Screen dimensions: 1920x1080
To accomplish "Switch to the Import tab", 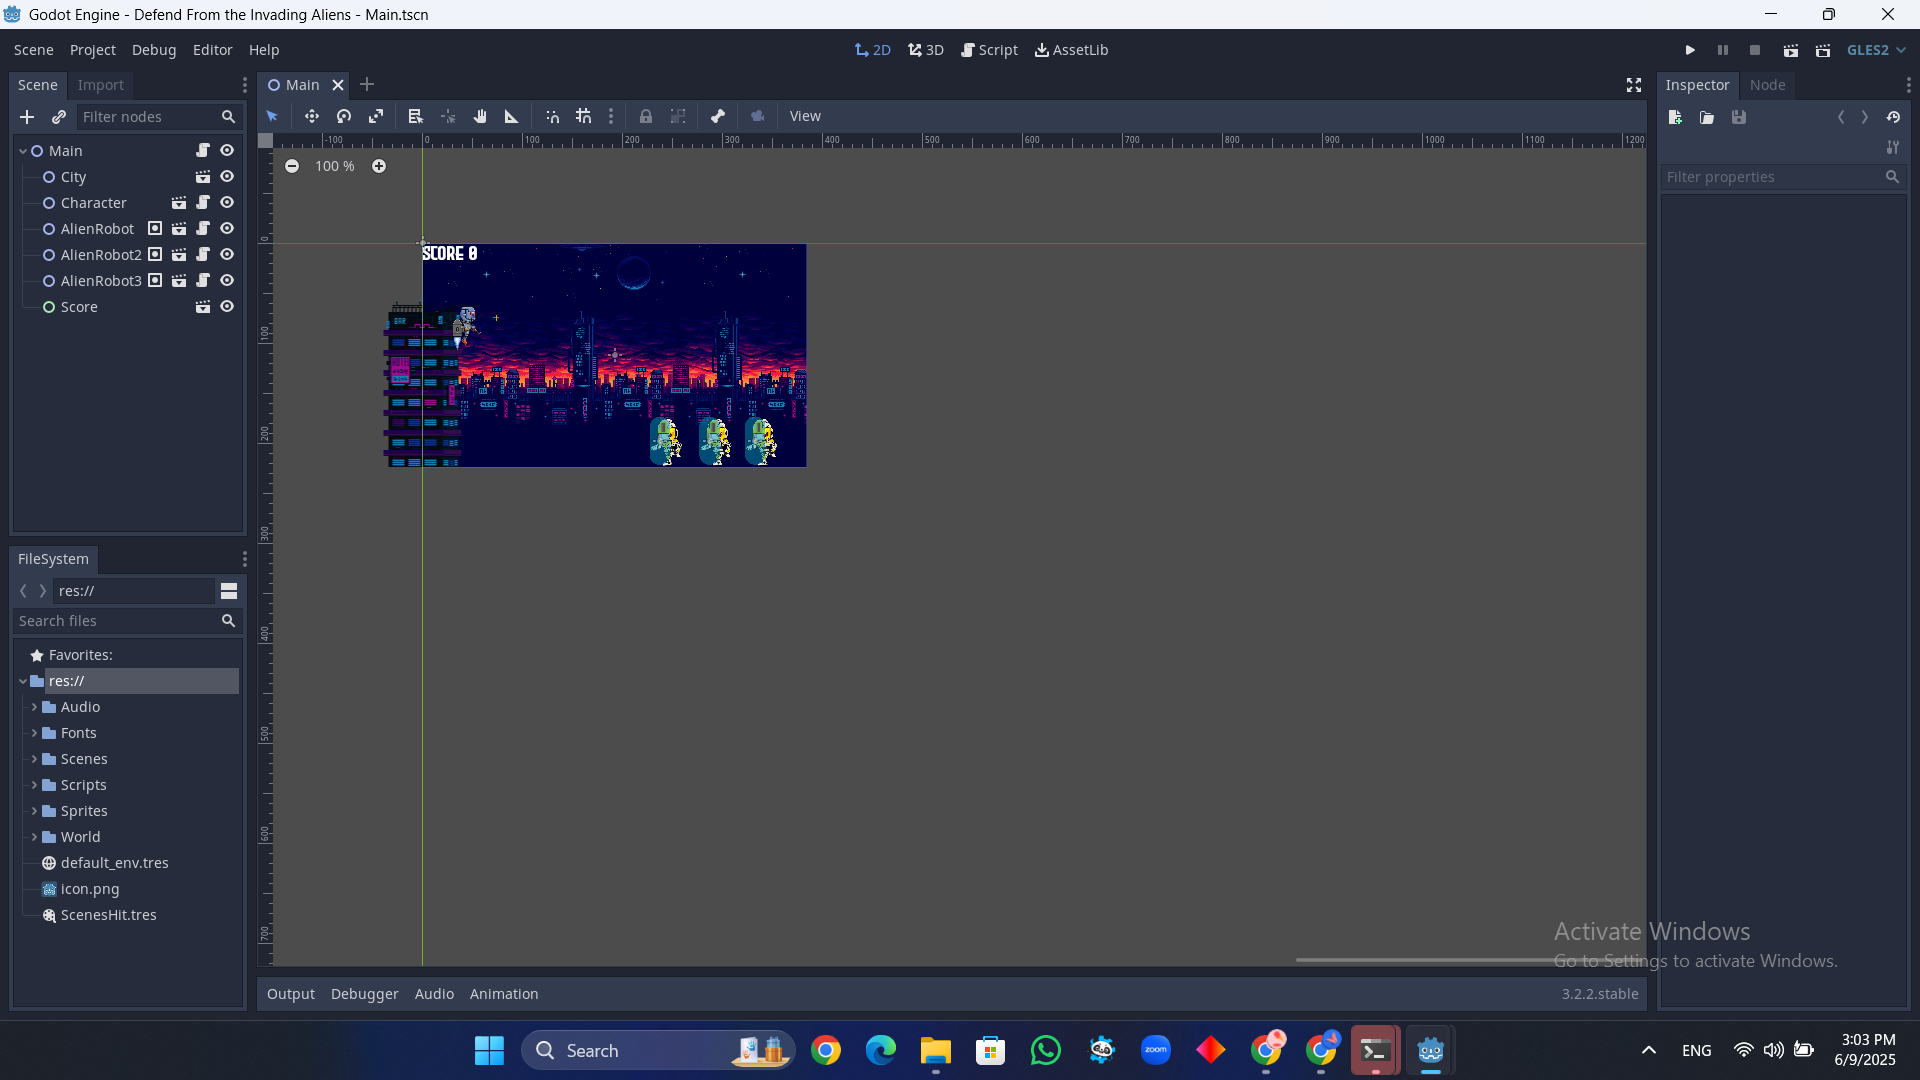I will [x=100, y=85].
